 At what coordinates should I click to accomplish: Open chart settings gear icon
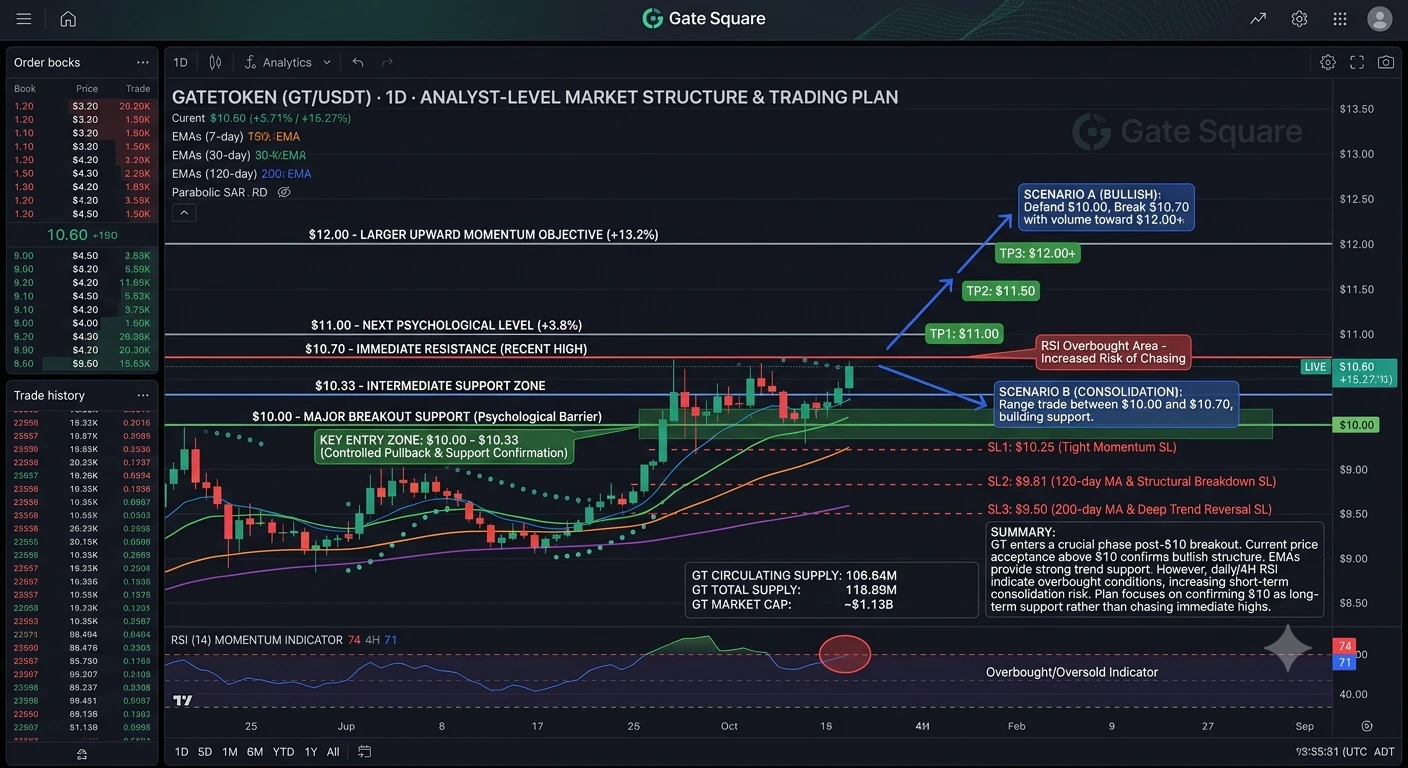point(1328,62)
